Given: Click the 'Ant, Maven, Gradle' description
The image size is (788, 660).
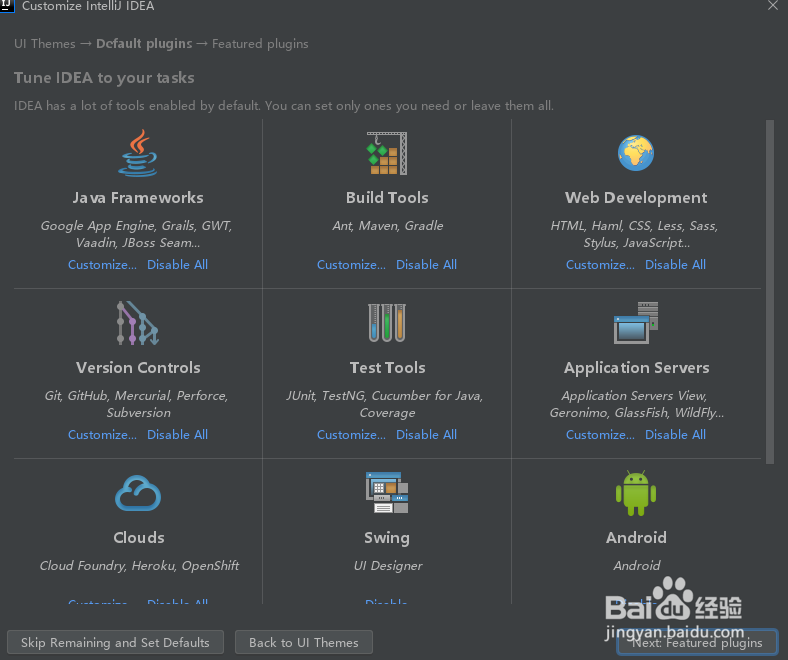Looking at the screenshot, I should 387,226.
